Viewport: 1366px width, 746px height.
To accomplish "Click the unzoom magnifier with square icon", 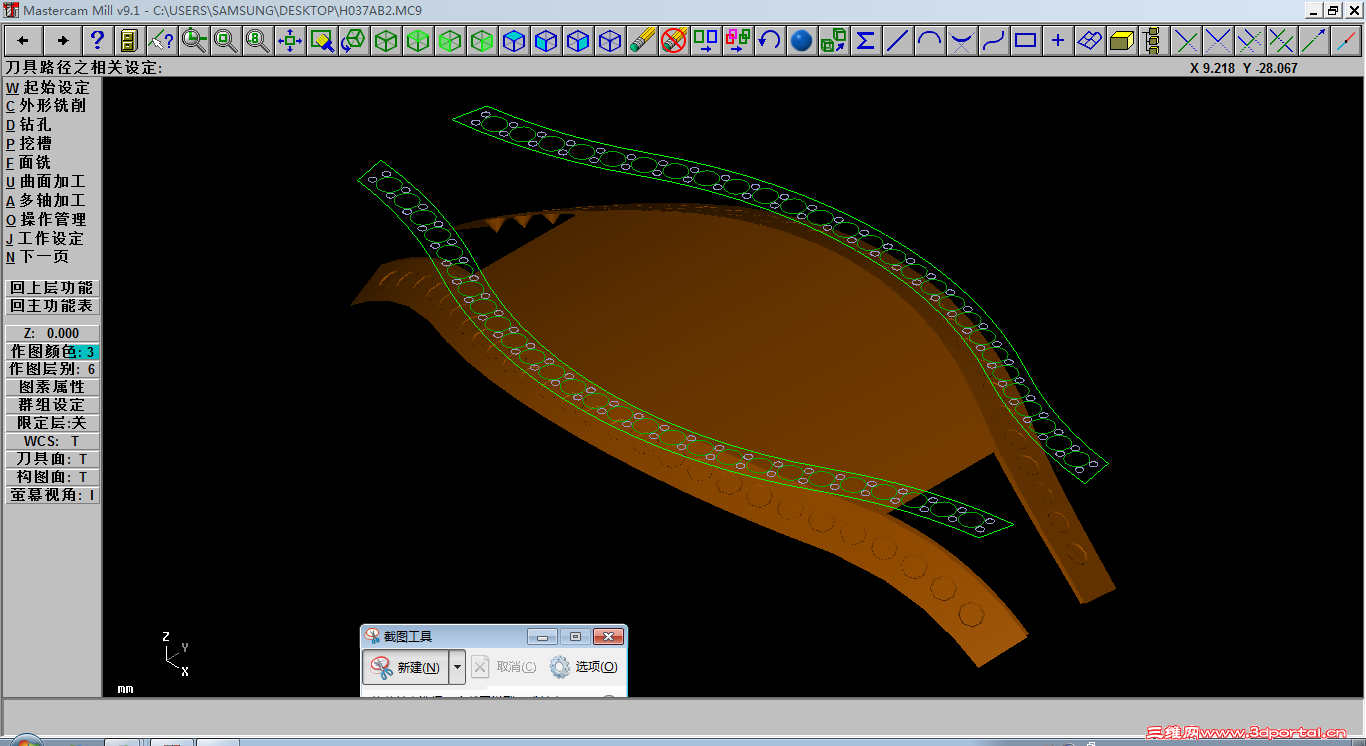I will [x=225, y=41].
